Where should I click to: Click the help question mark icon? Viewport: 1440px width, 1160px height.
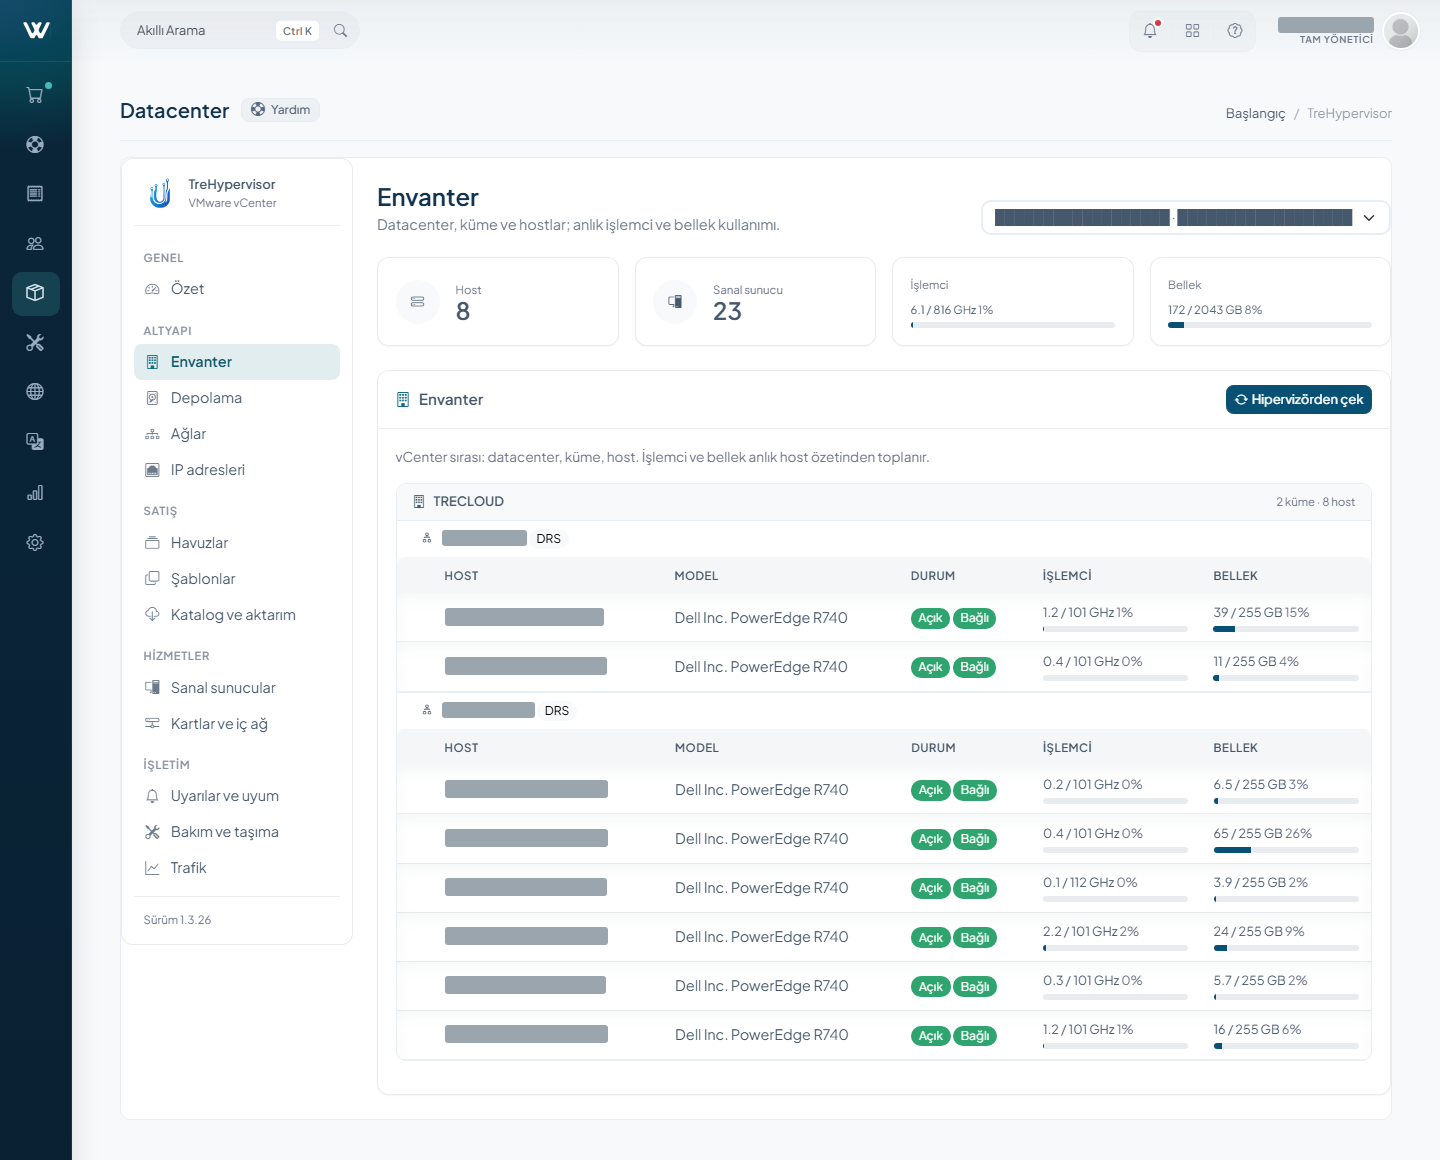pos(1235,31)
